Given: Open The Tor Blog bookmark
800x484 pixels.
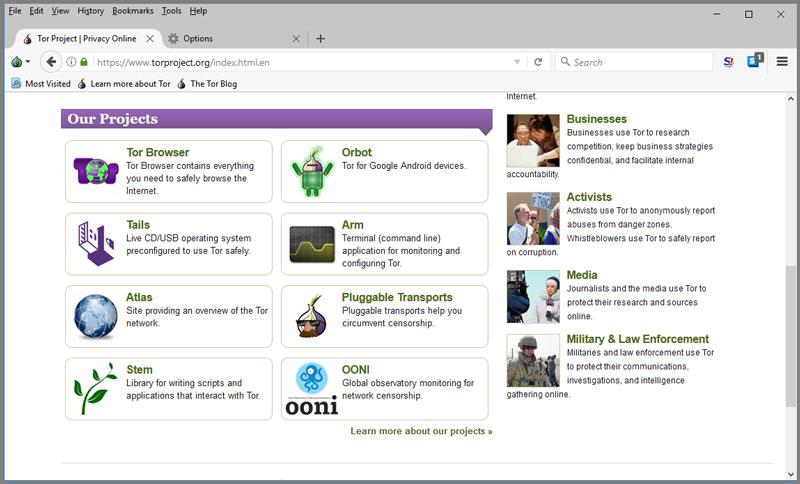Looking at the screenshot, I should [207, 84].
